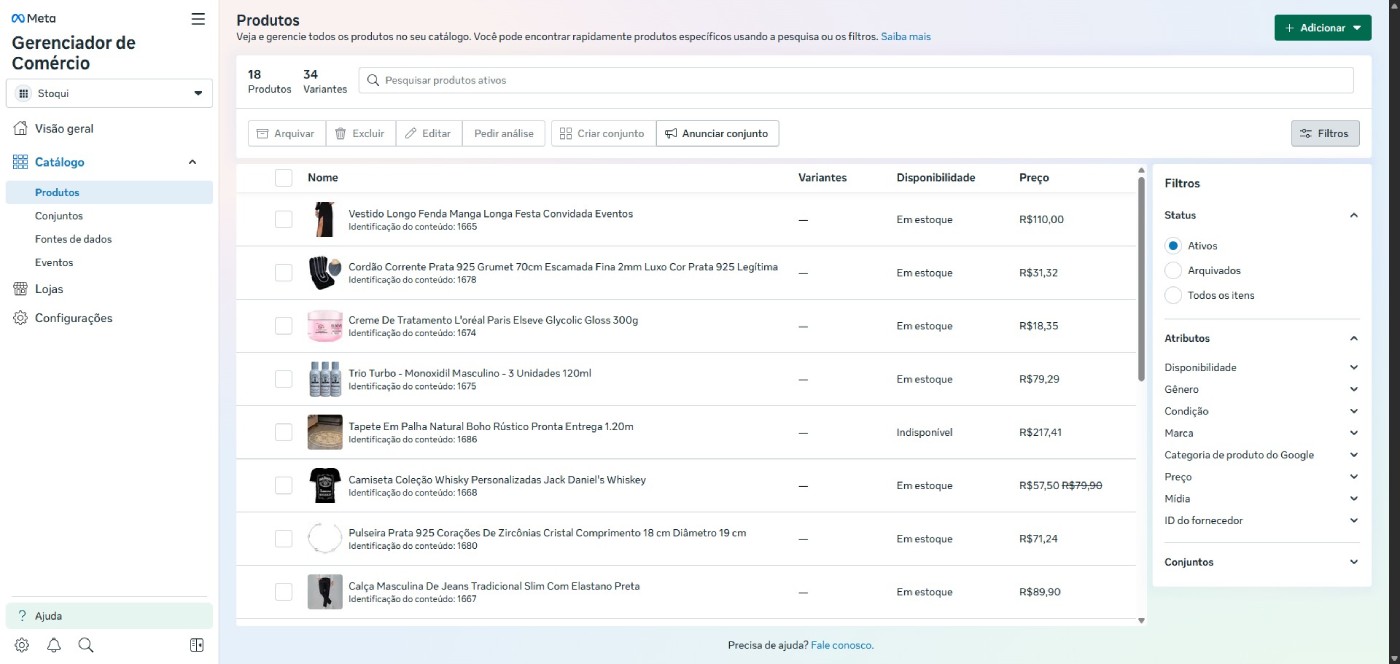The width and height of the screenshot is (1400, 664).
Task: Tick the select-all checkbox in table header
Action: pyautogui.click(x=284, y=178)
